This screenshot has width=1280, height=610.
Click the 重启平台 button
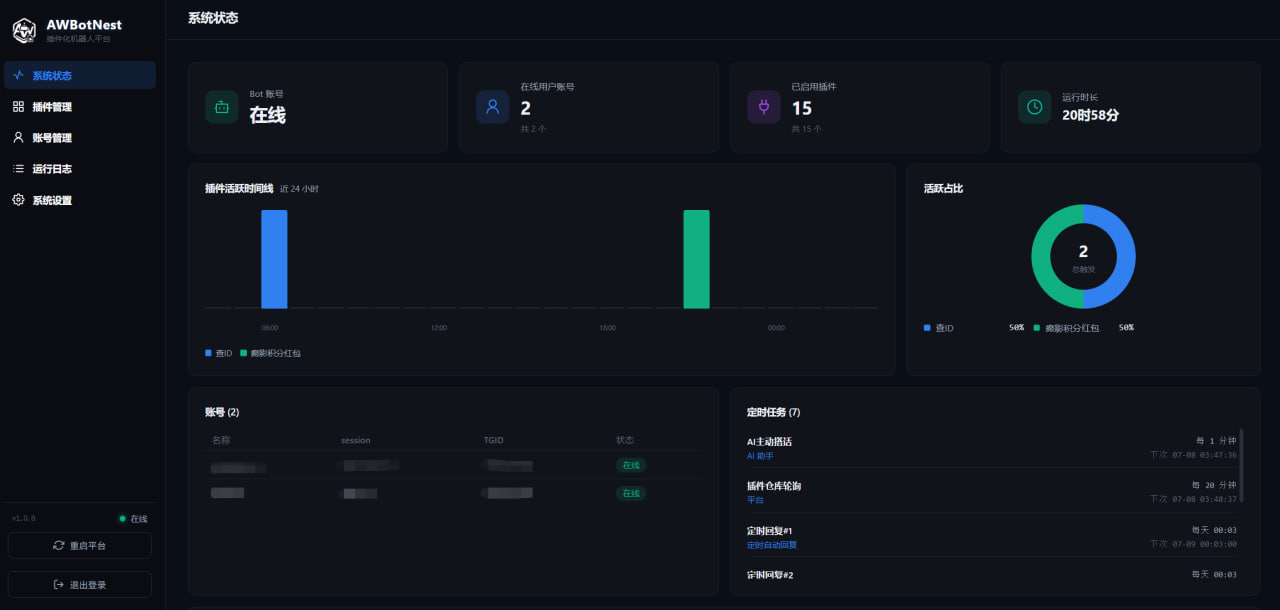coord(80,545)
